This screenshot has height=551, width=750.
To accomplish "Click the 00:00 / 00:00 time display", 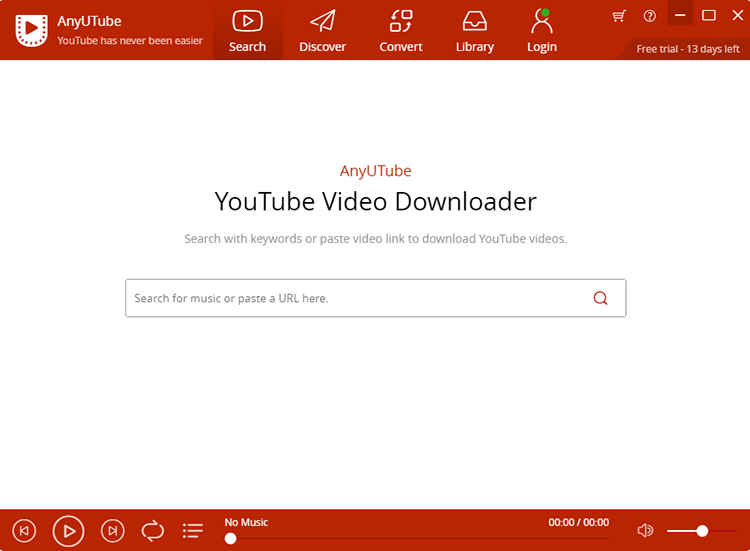I will [579, 522].
